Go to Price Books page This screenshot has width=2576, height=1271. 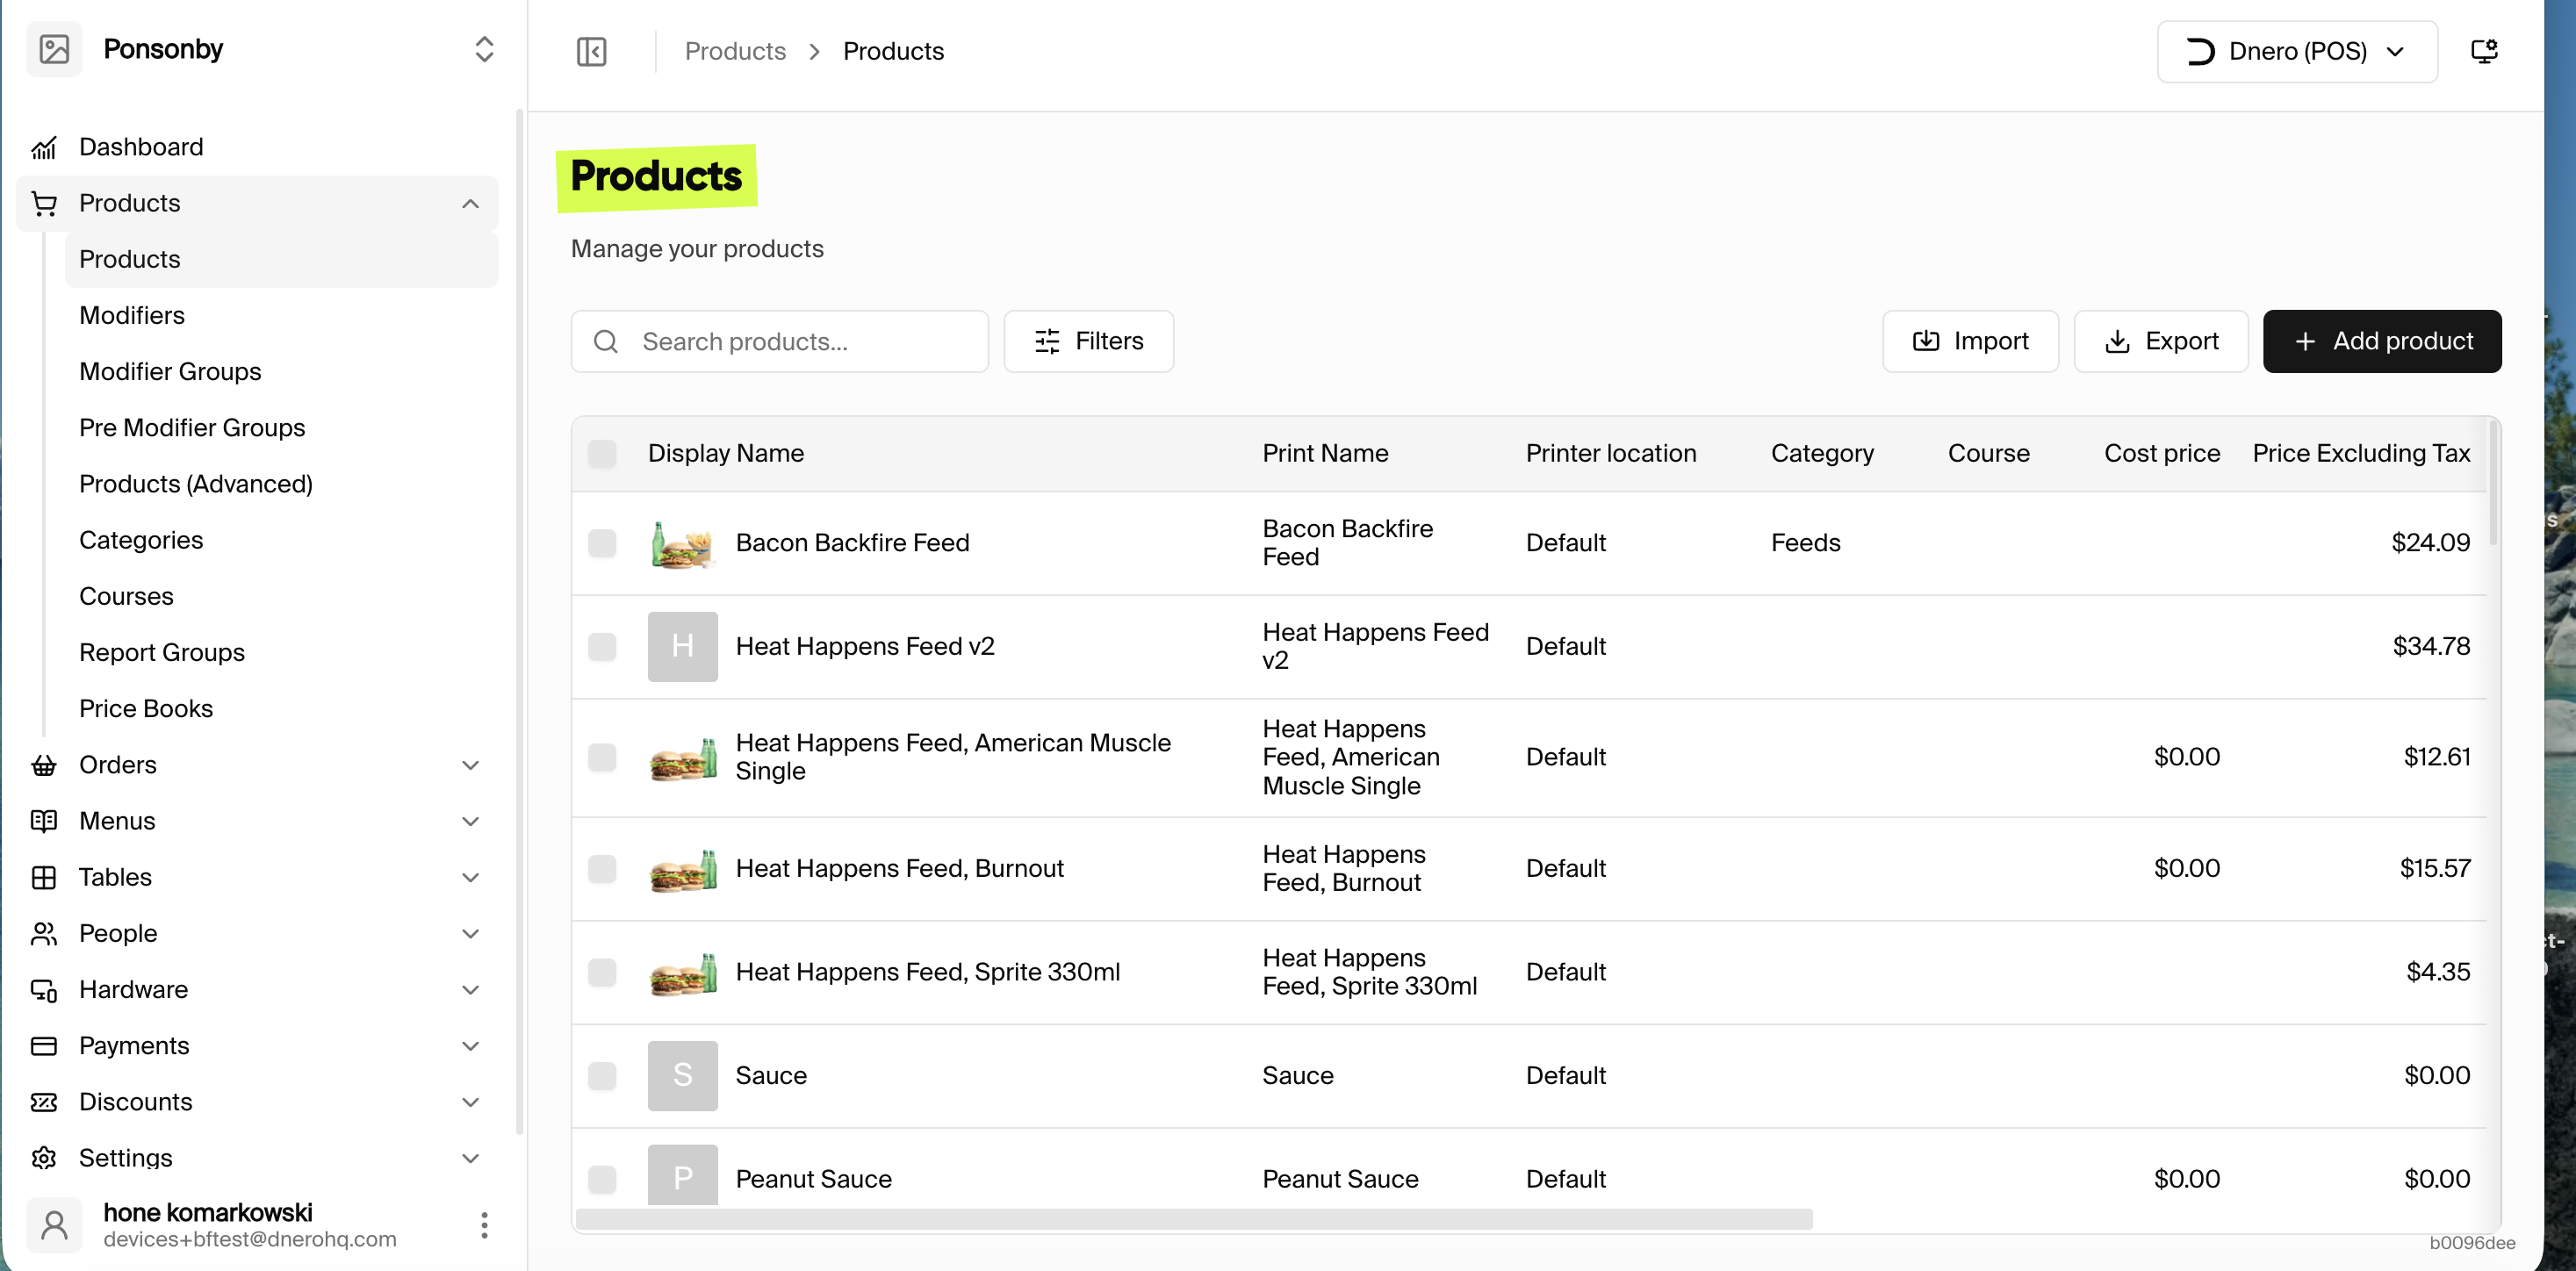(146, 709)
